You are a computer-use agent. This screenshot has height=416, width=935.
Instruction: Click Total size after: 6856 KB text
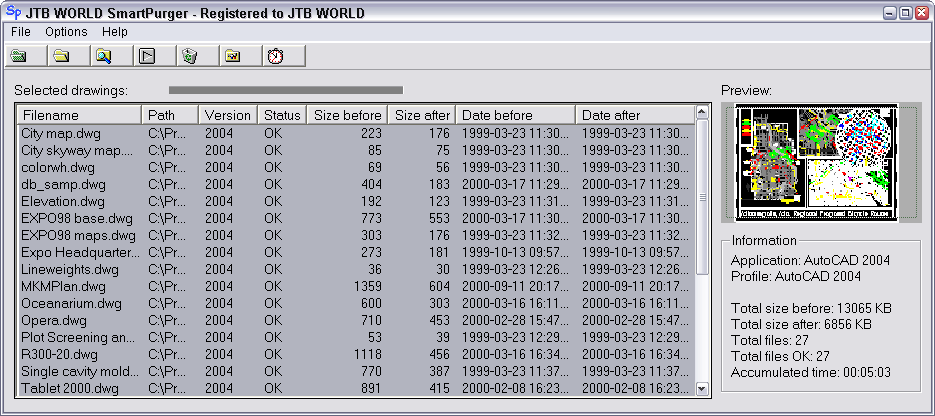point(801,324)
